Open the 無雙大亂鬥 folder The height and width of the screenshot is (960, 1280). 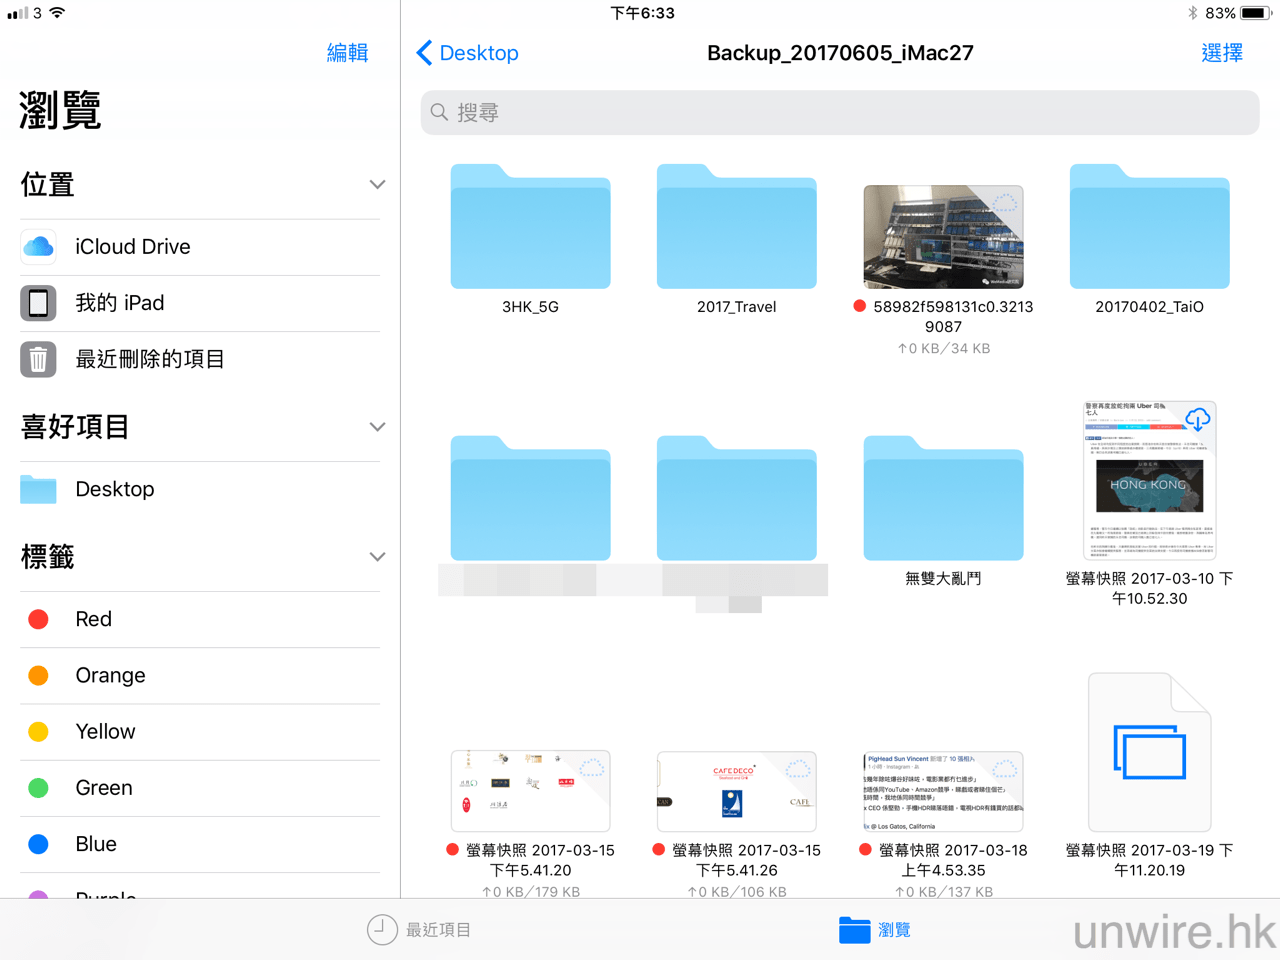(943, 499)
